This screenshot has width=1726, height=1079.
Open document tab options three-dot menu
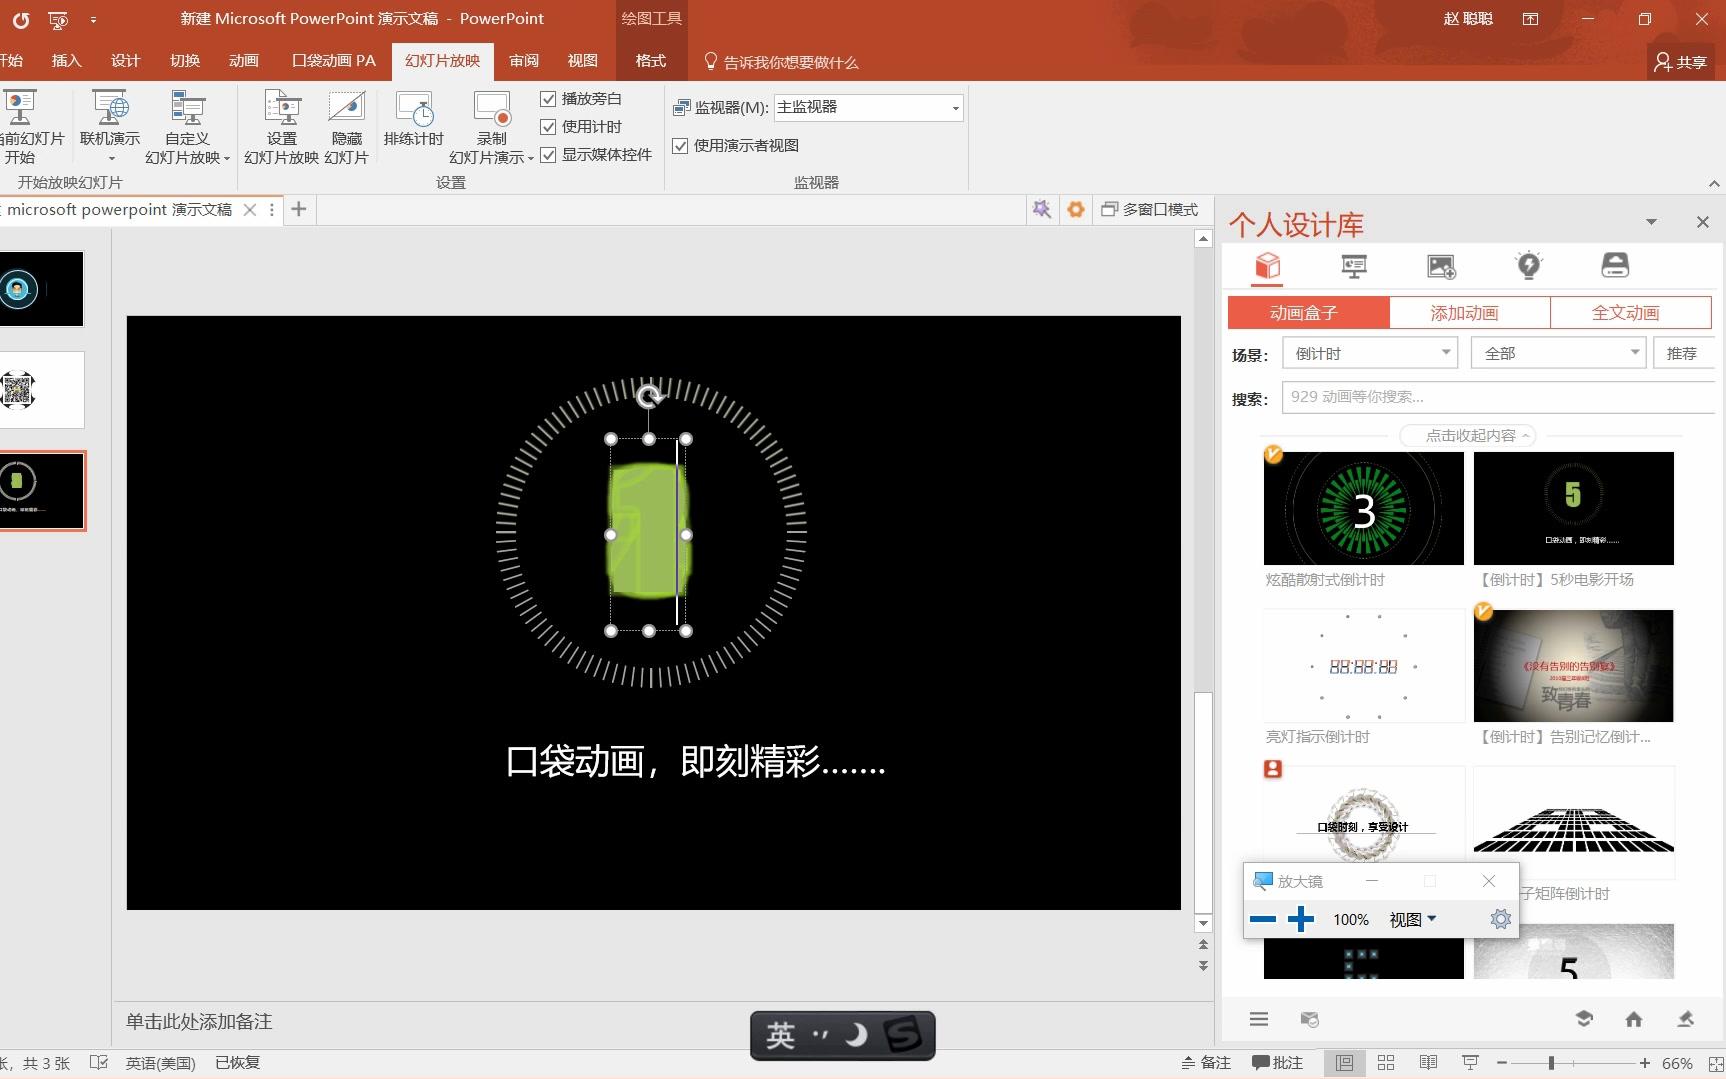click(272, 209)
